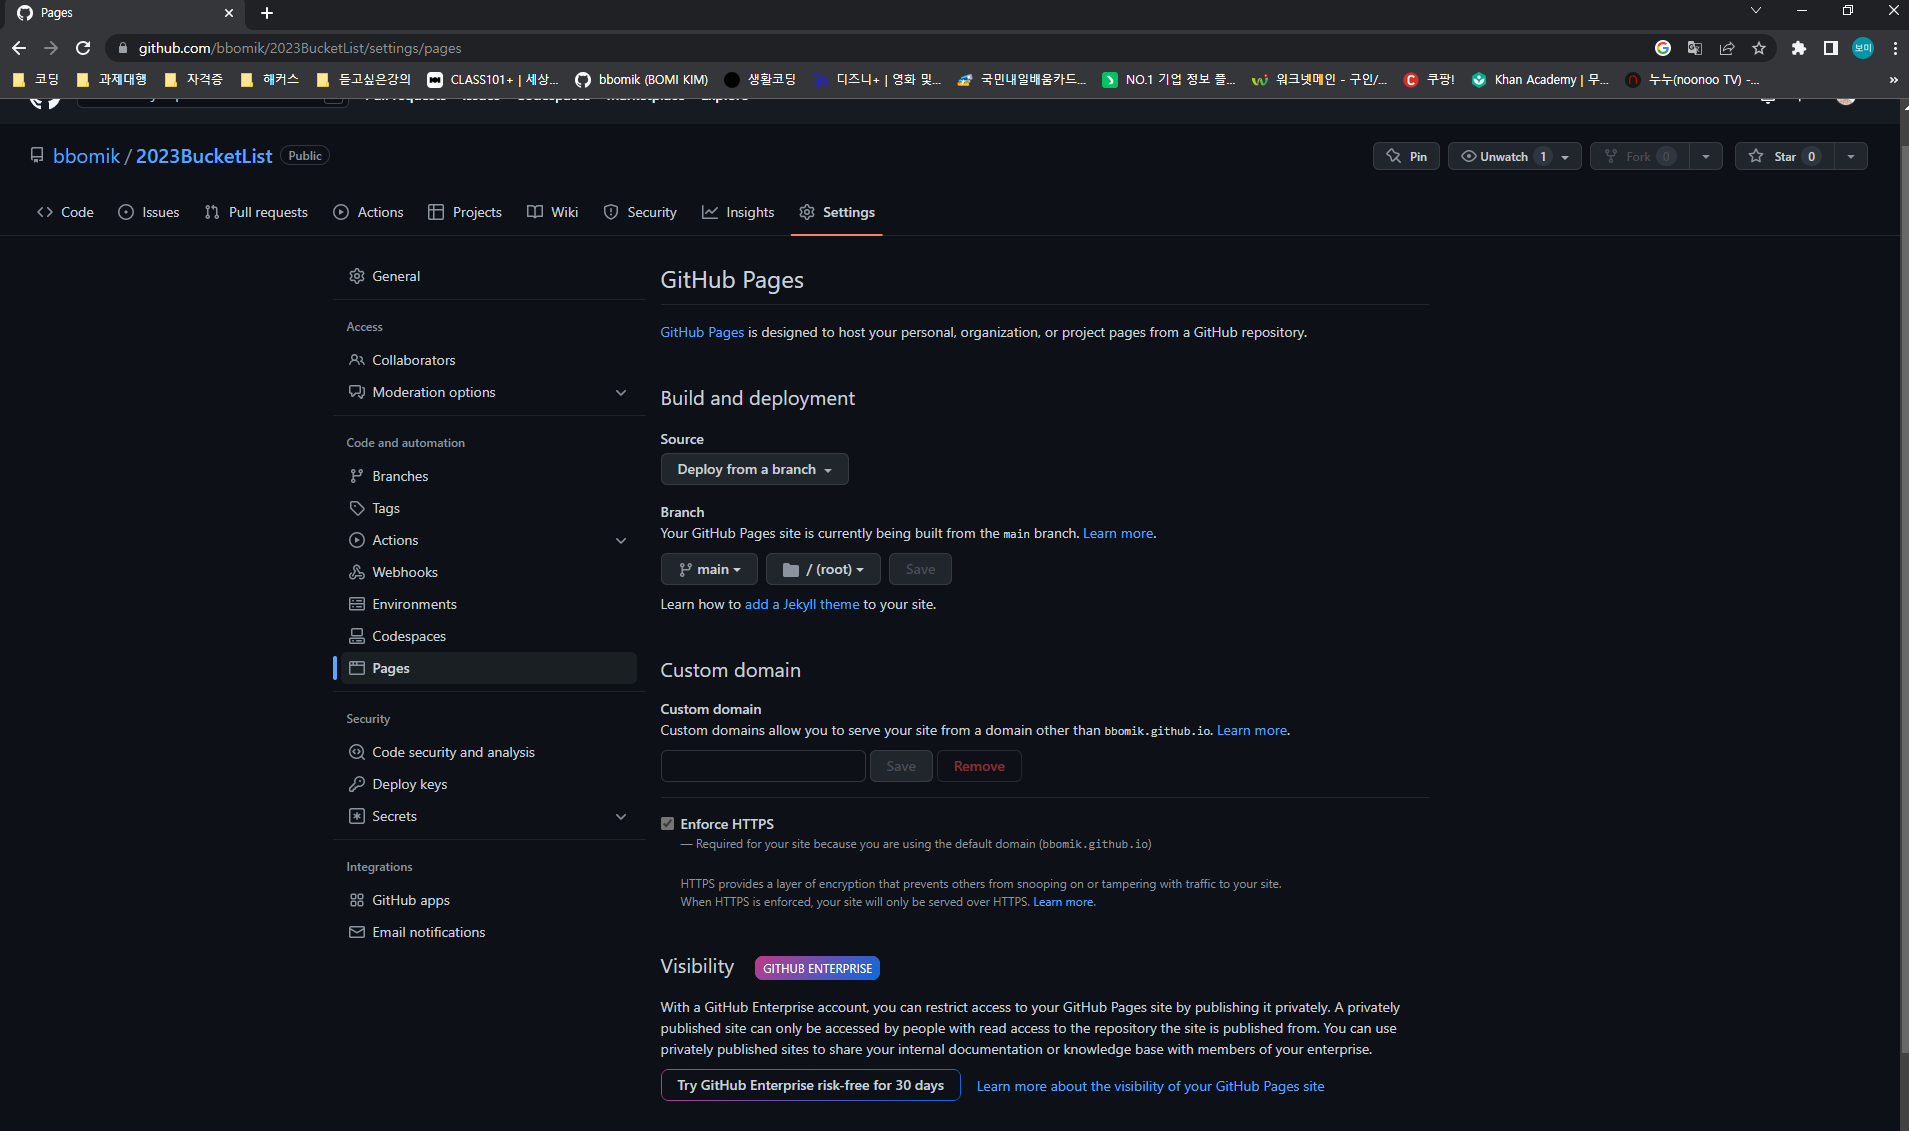This screenshot has width=1909, height=1131.
Task: Close the Pages browser tab
Action: (x=229, y=13)
